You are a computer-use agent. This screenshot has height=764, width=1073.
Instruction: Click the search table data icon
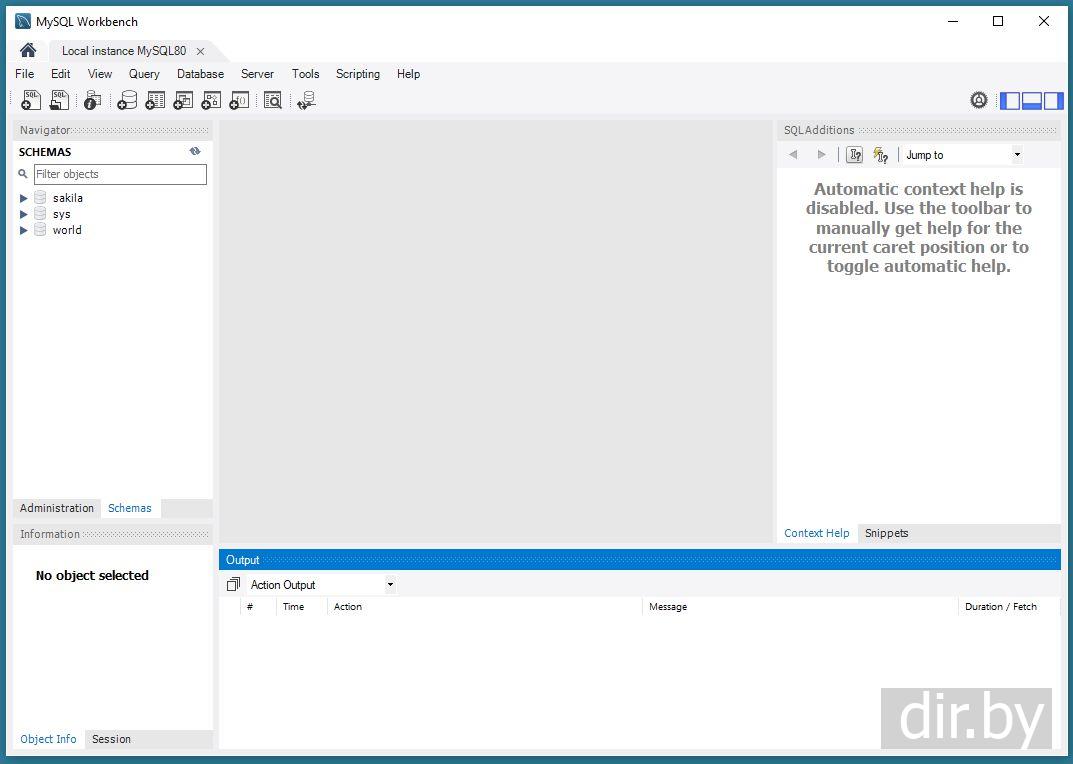(272, 100)
